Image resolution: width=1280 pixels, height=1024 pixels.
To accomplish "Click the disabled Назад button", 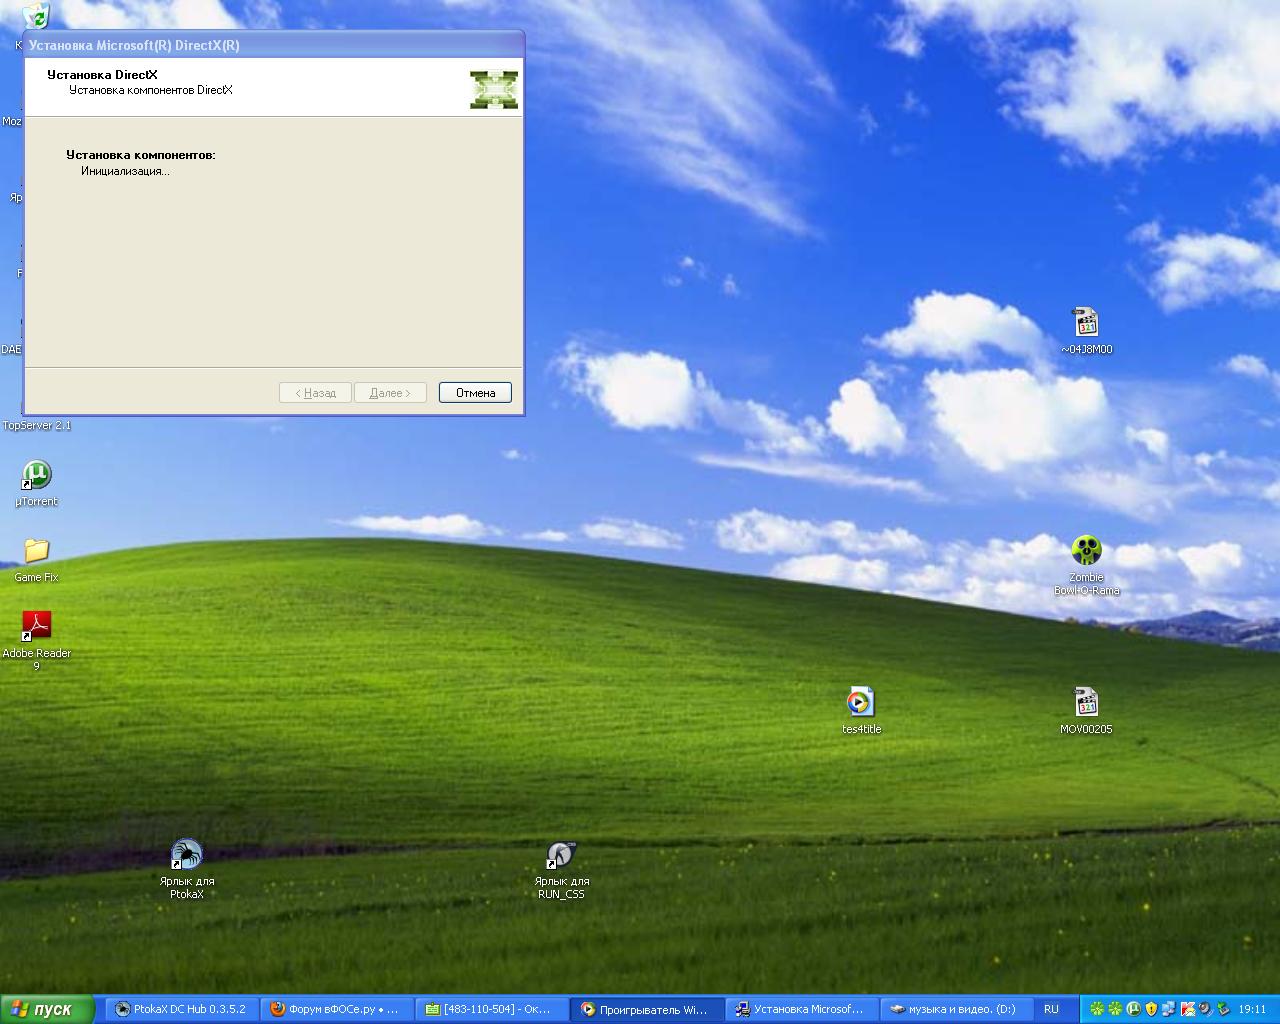I will (x=315, y=393).
